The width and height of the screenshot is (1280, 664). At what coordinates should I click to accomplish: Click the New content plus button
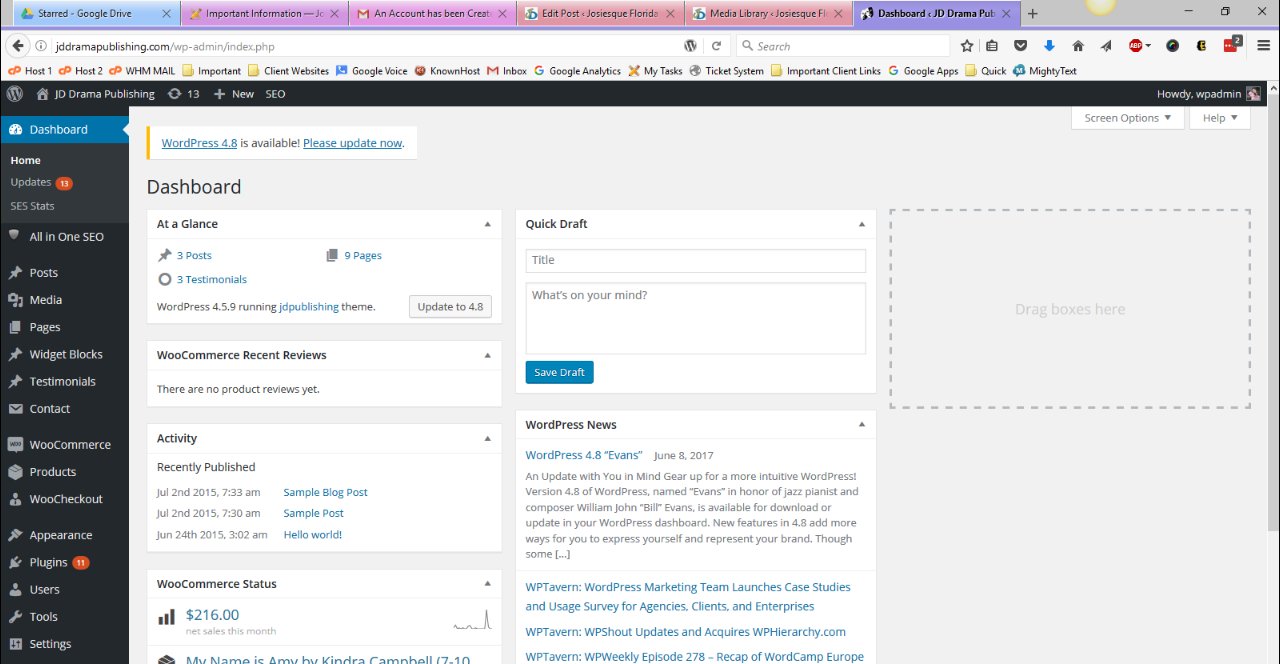pos(234,93)
